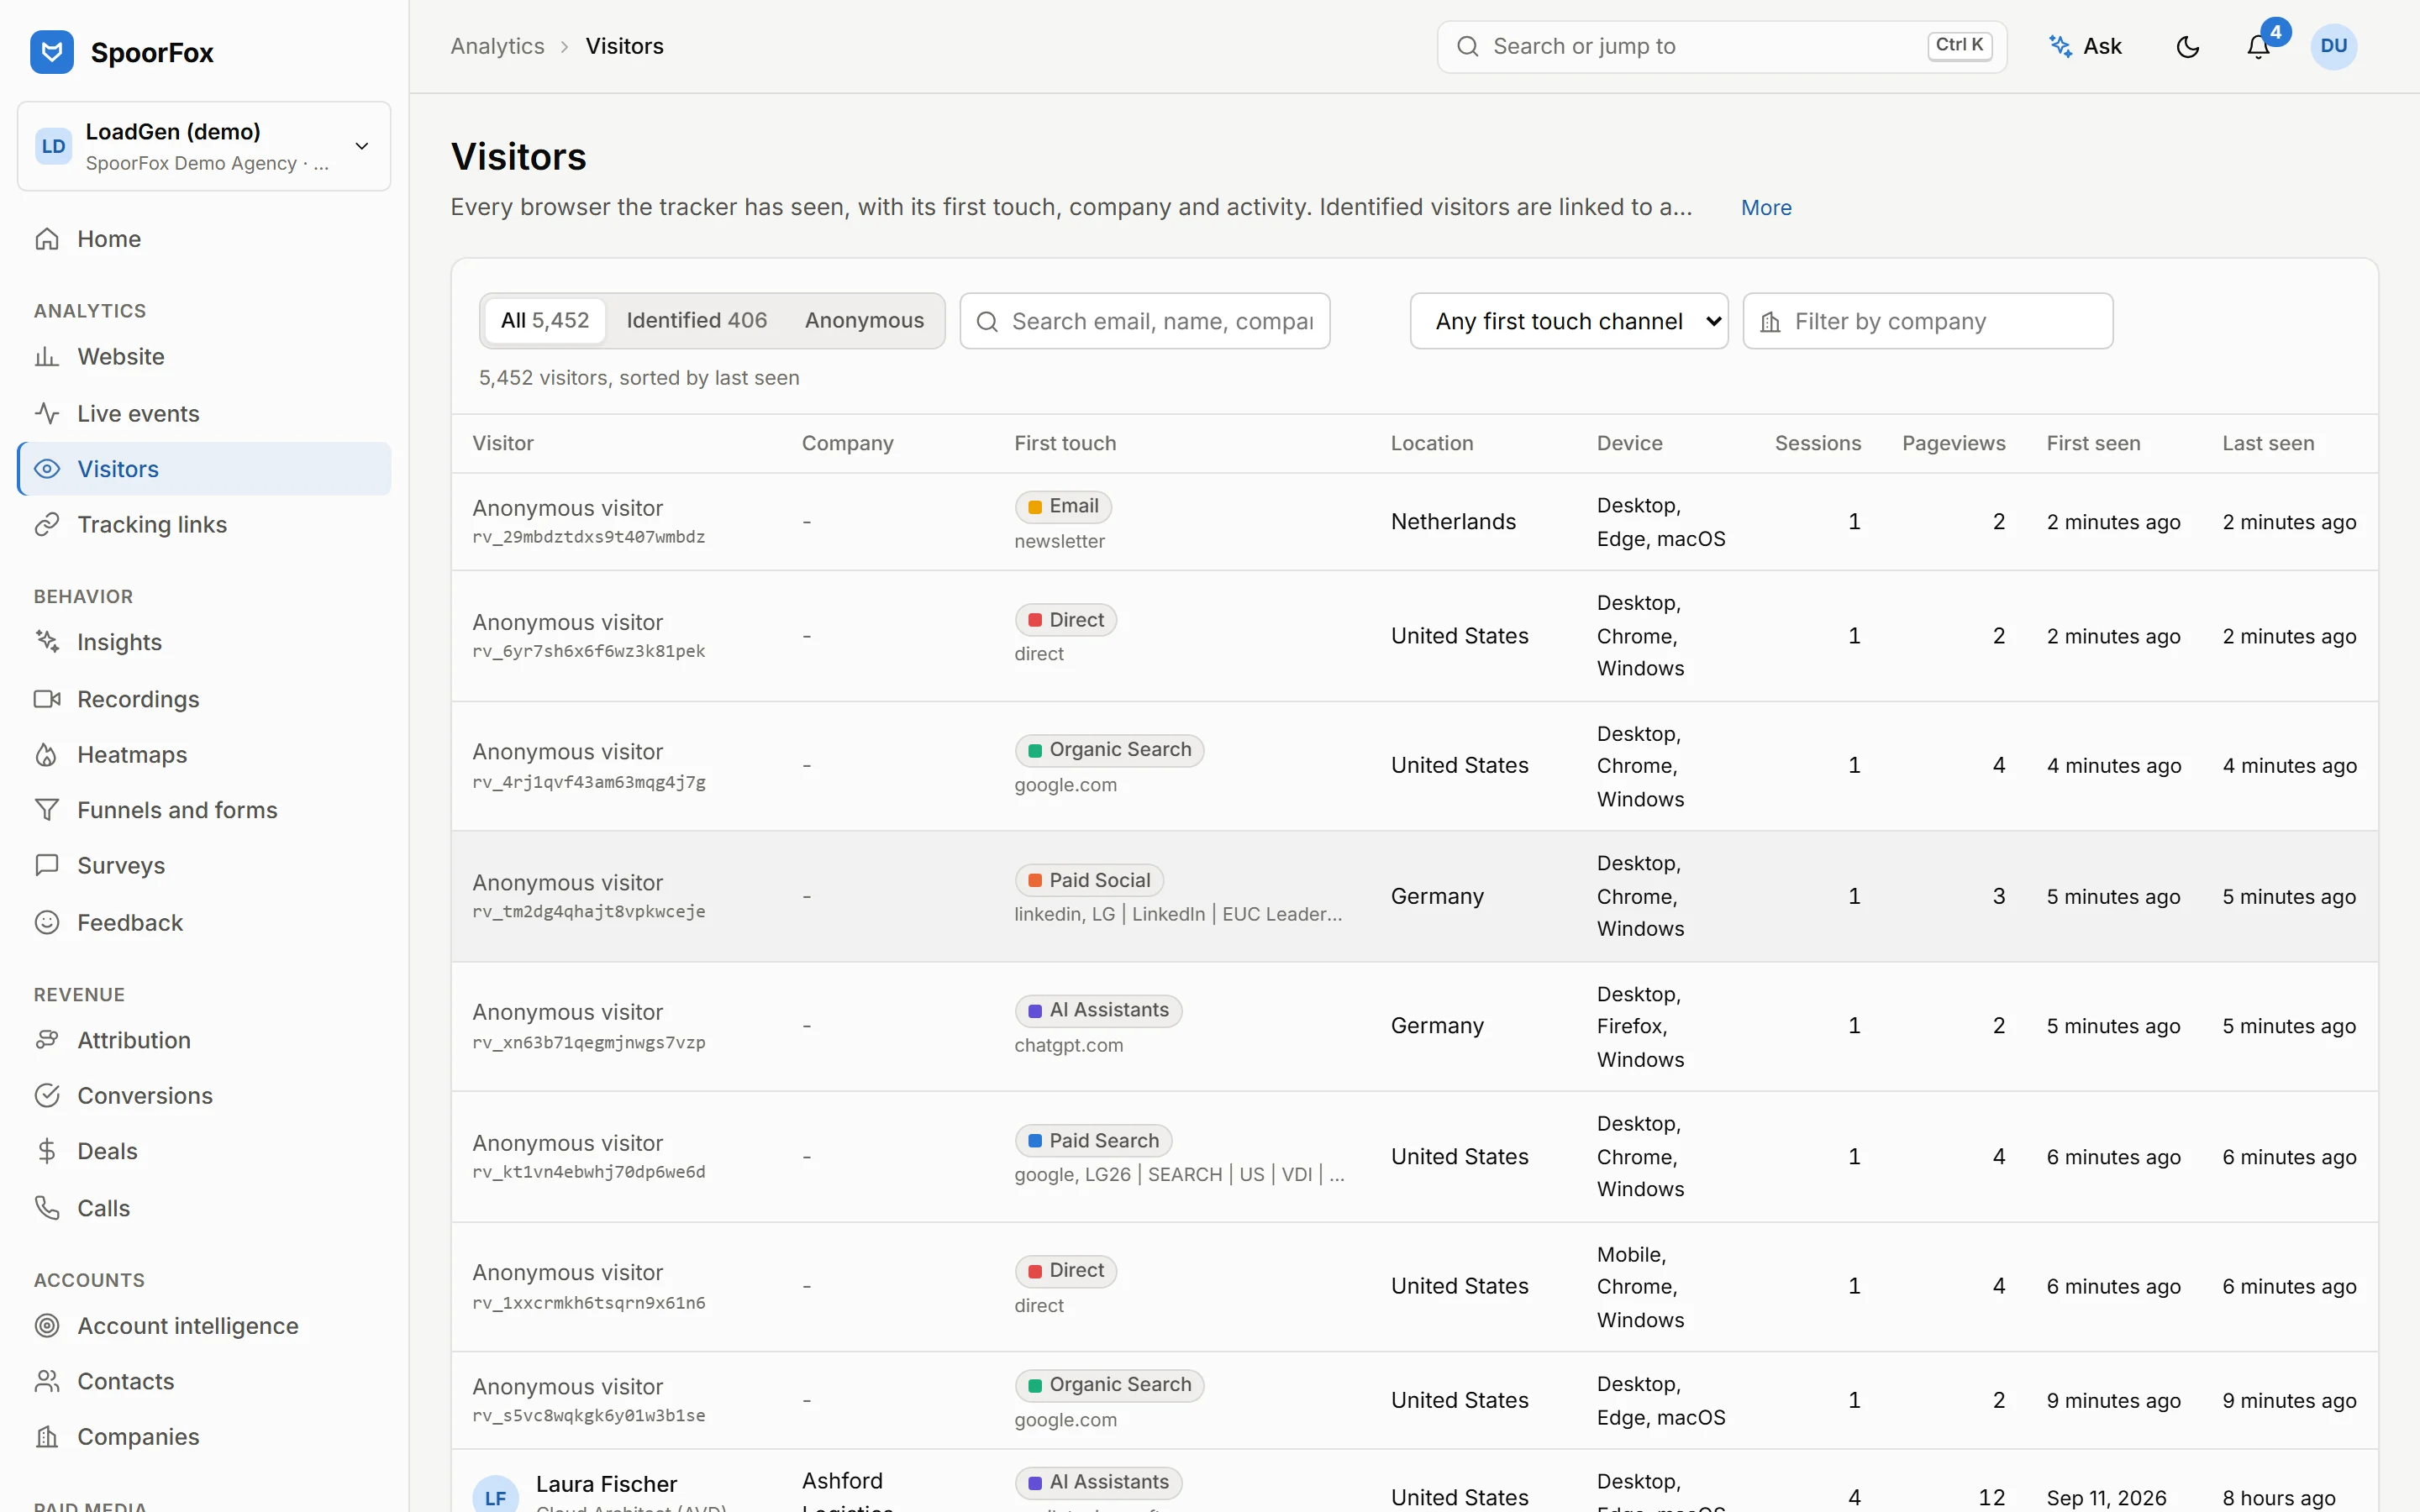Open Conversions page

tap(204, 1096)
